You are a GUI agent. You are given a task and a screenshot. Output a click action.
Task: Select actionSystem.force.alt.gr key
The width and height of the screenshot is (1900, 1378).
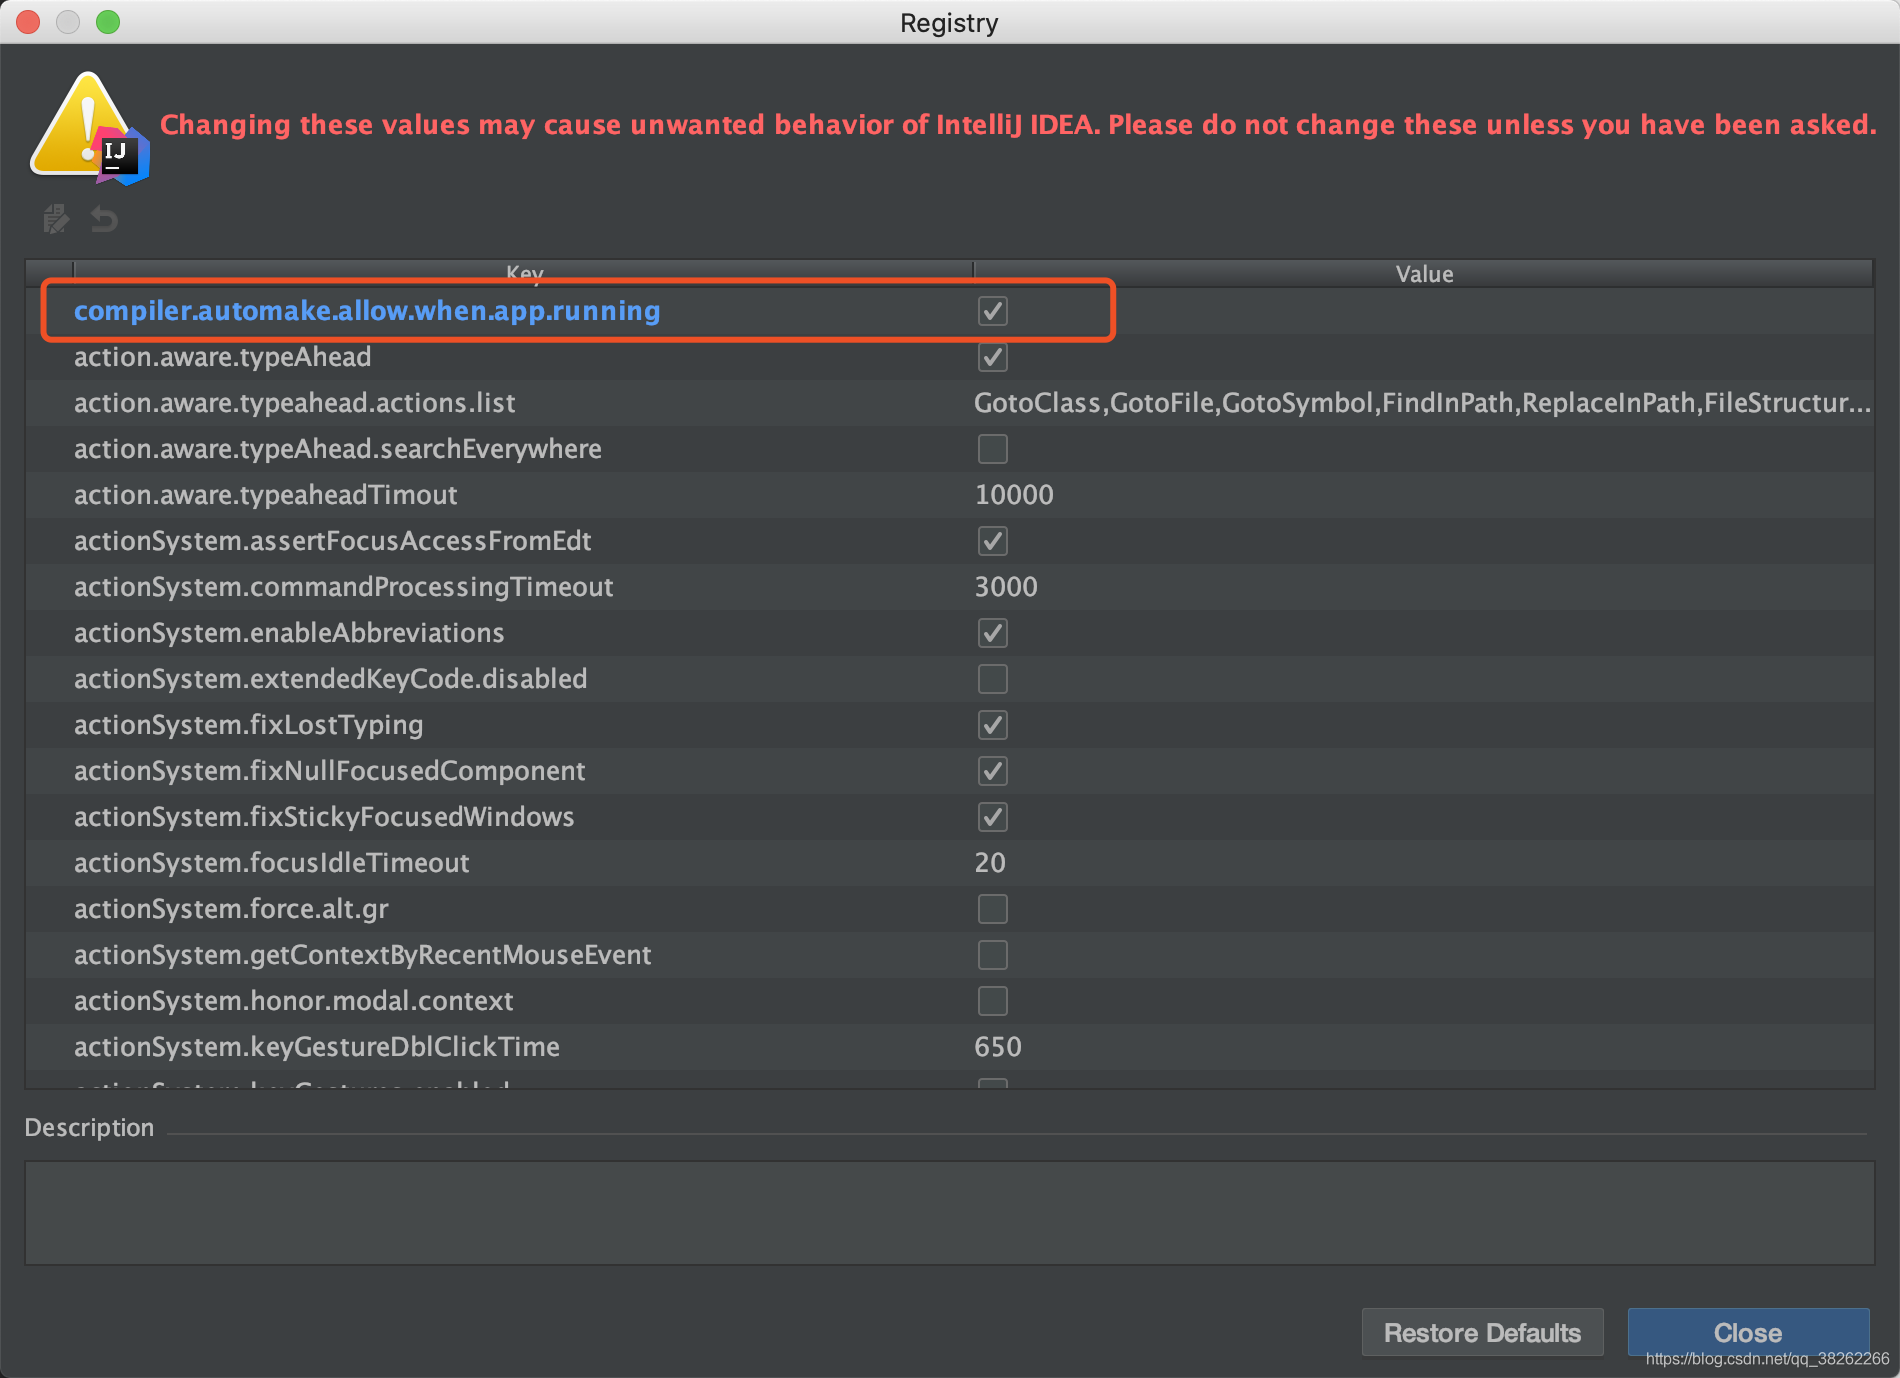231,909
